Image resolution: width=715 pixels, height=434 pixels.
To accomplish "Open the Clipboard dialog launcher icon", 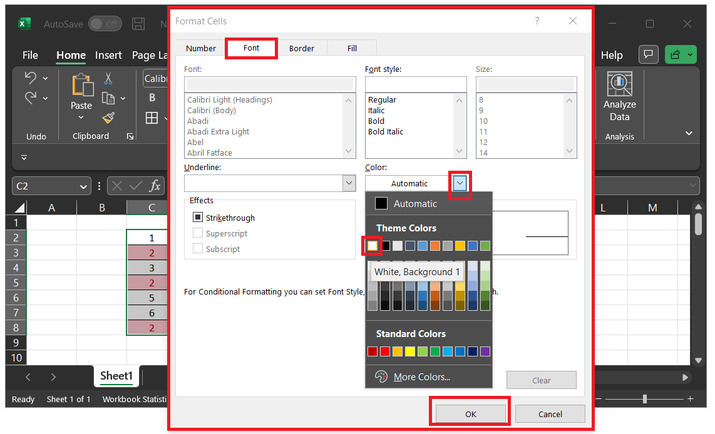I will click(130, 136).
